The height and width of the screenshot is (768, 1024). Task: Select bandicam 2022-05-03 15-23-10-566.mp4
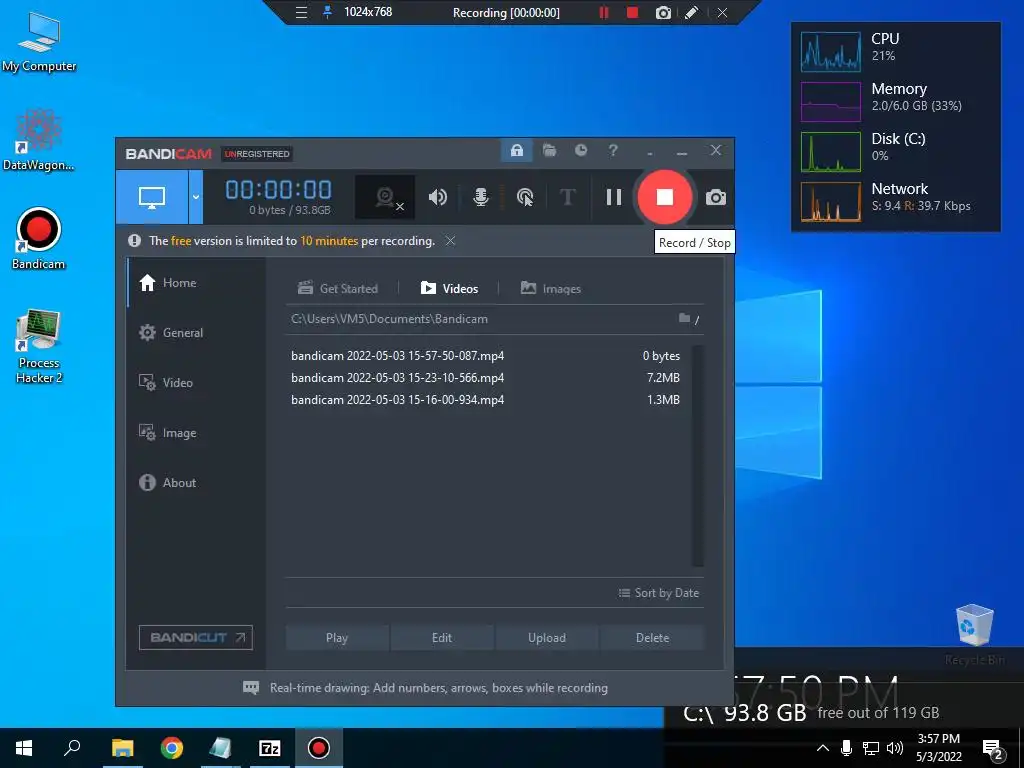click(486, 377)
